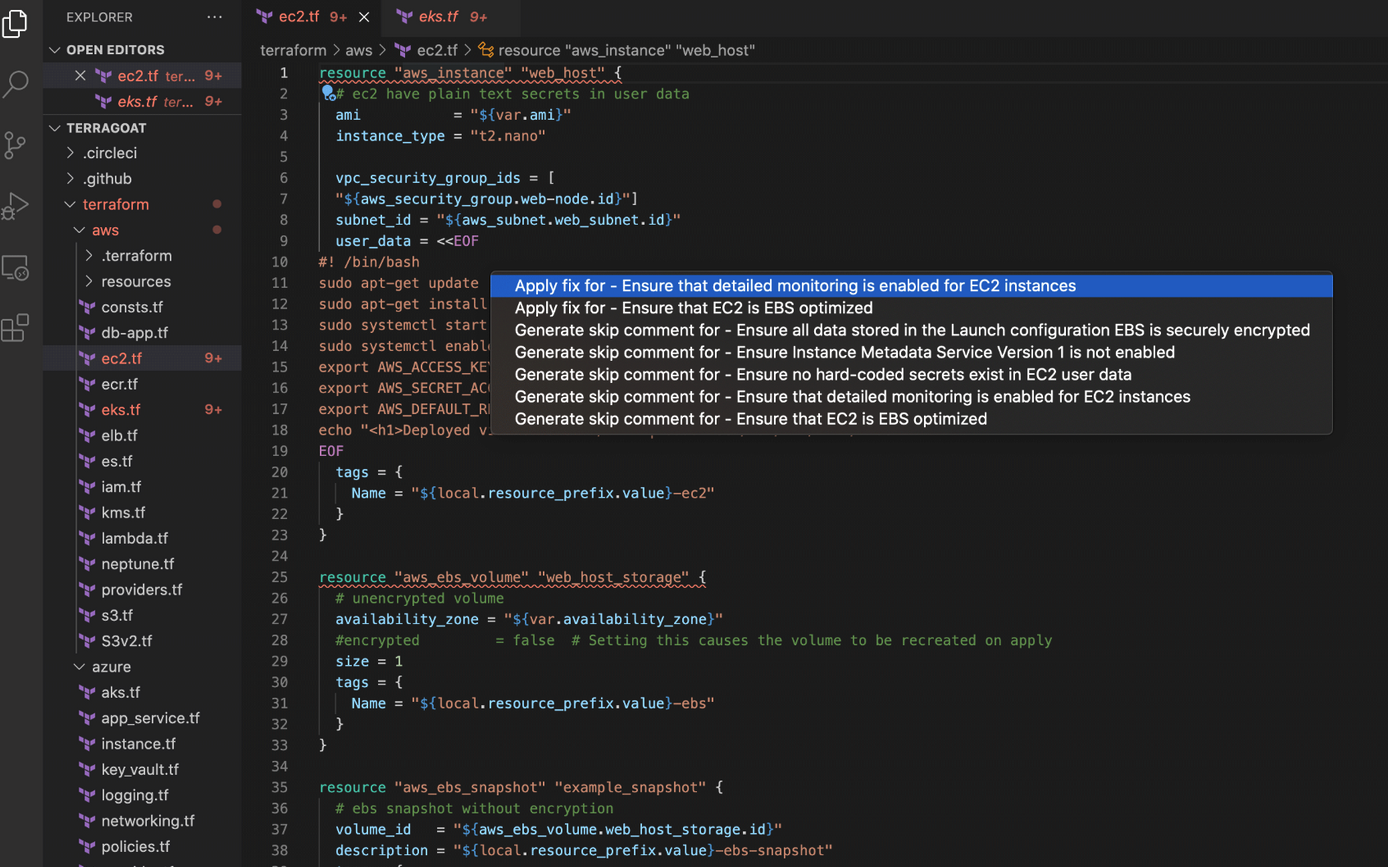Click the 9+ problems badge next to ec2.tf
Image resolution: width=1388 pixels, height=867 pixels.
(214, 75)
